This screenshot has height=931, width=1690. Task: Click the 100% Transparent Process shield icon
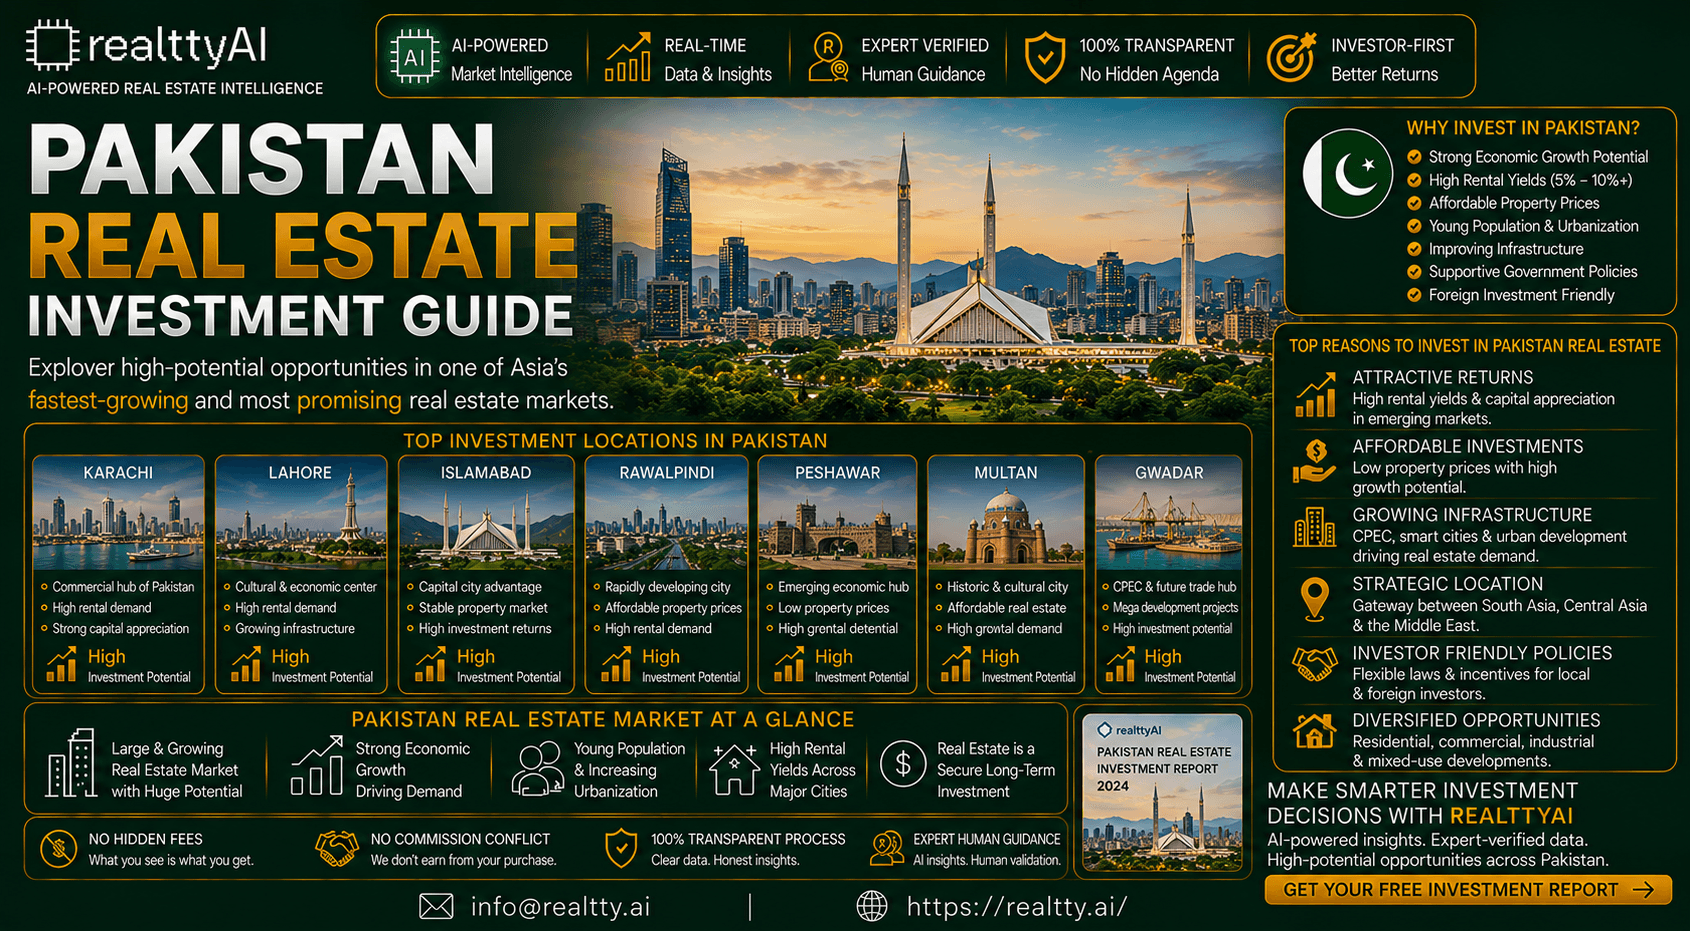[621, 848]
